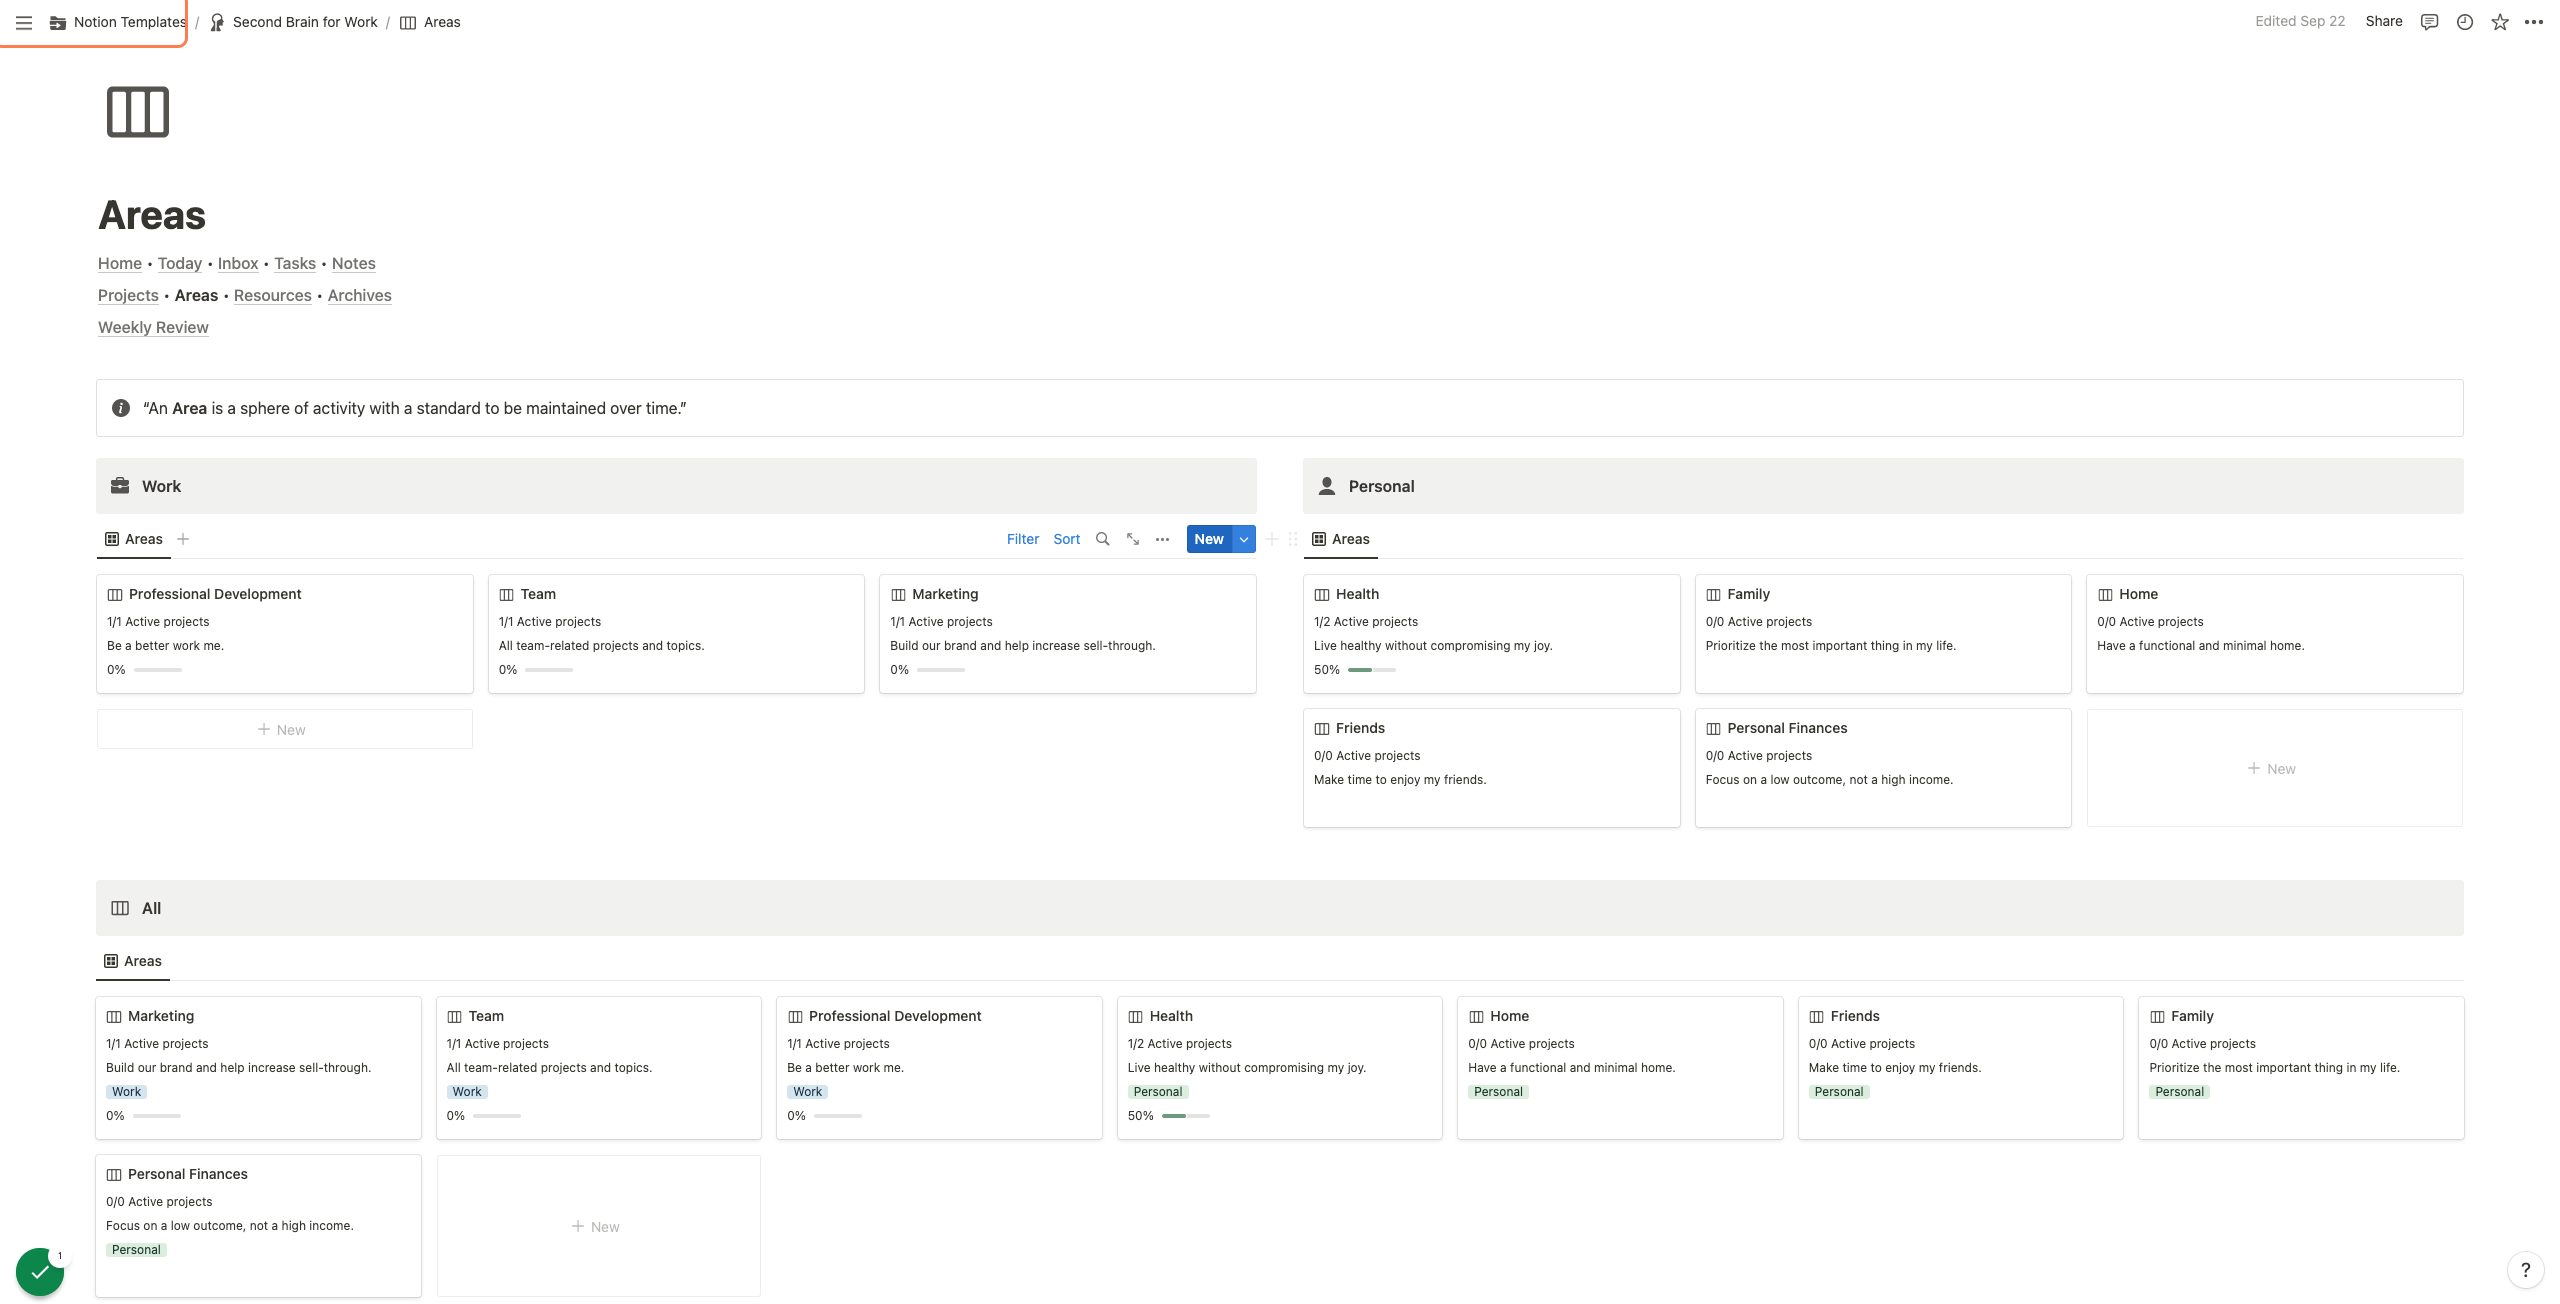Search the Work Areas database

pos(1103,539)
